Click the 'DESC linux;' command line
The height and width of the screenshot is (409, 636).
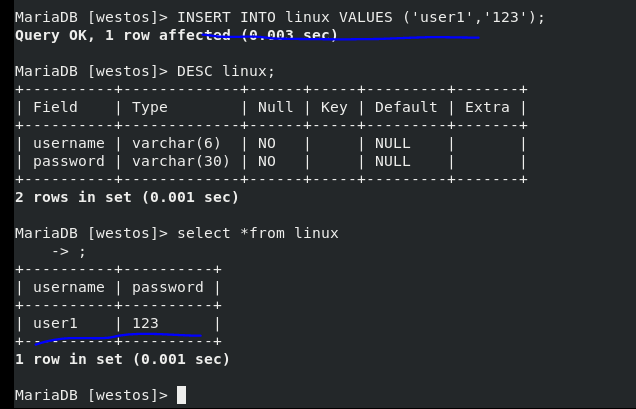[x=145, y=71]
